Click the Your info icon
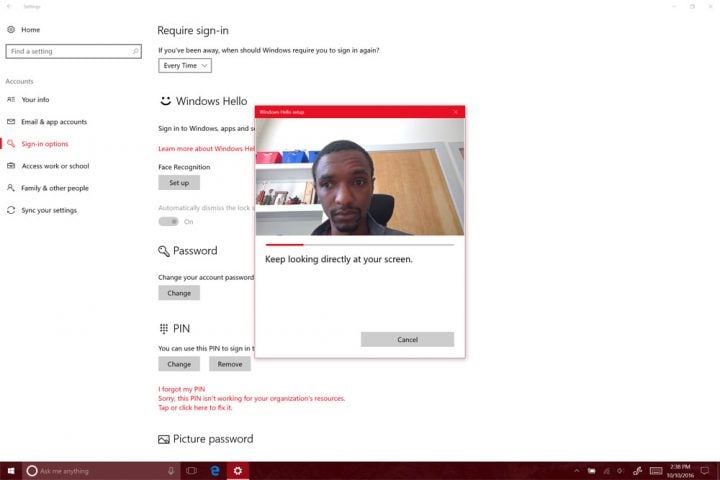The height and width of the screenshot is (480, 720). coord(11,99)
